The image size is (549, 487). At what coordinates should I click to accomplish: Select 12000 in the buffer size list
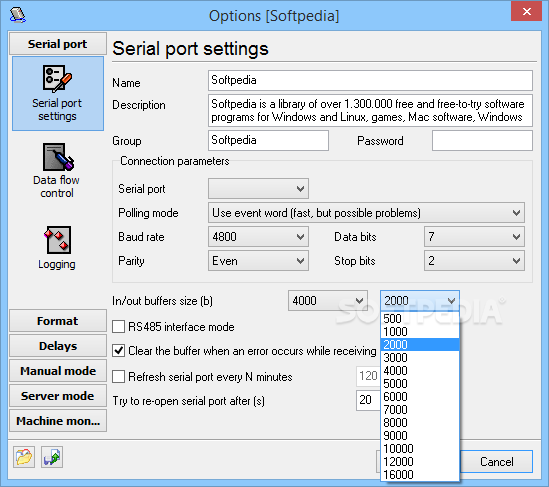[x=420, y=461]
